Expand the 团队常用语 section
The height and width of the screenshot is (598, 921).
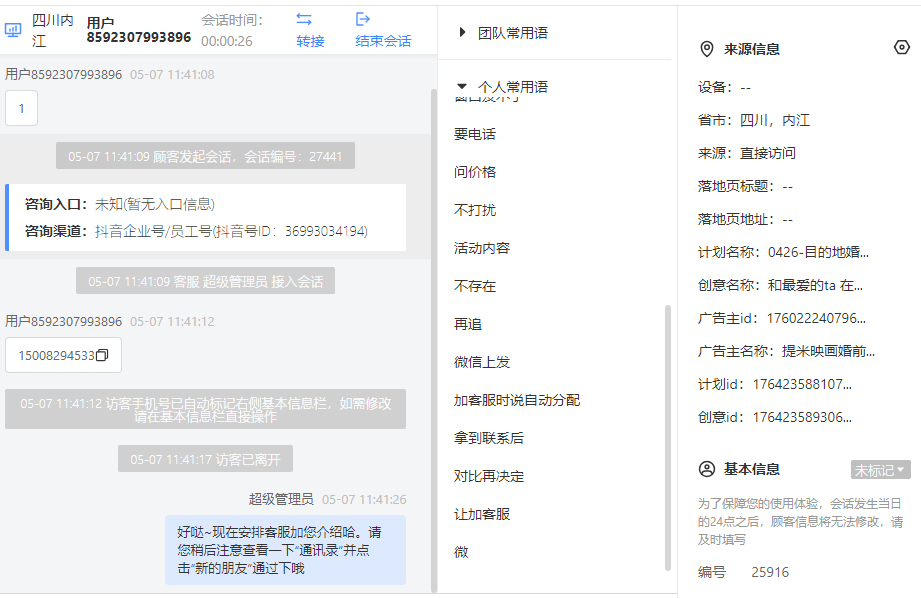click(462, 32)
